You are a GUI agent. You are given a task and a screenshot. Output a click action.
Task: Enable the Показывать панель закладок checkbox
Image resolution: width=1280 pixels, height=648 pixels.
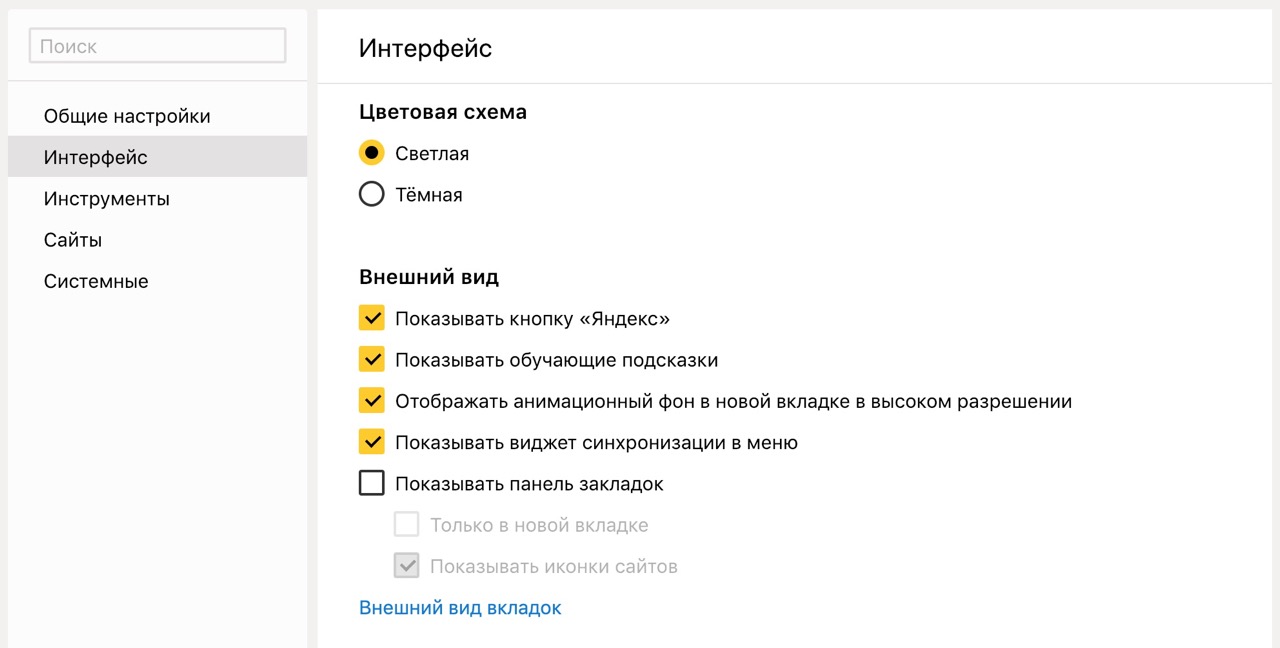pos(372,484)
